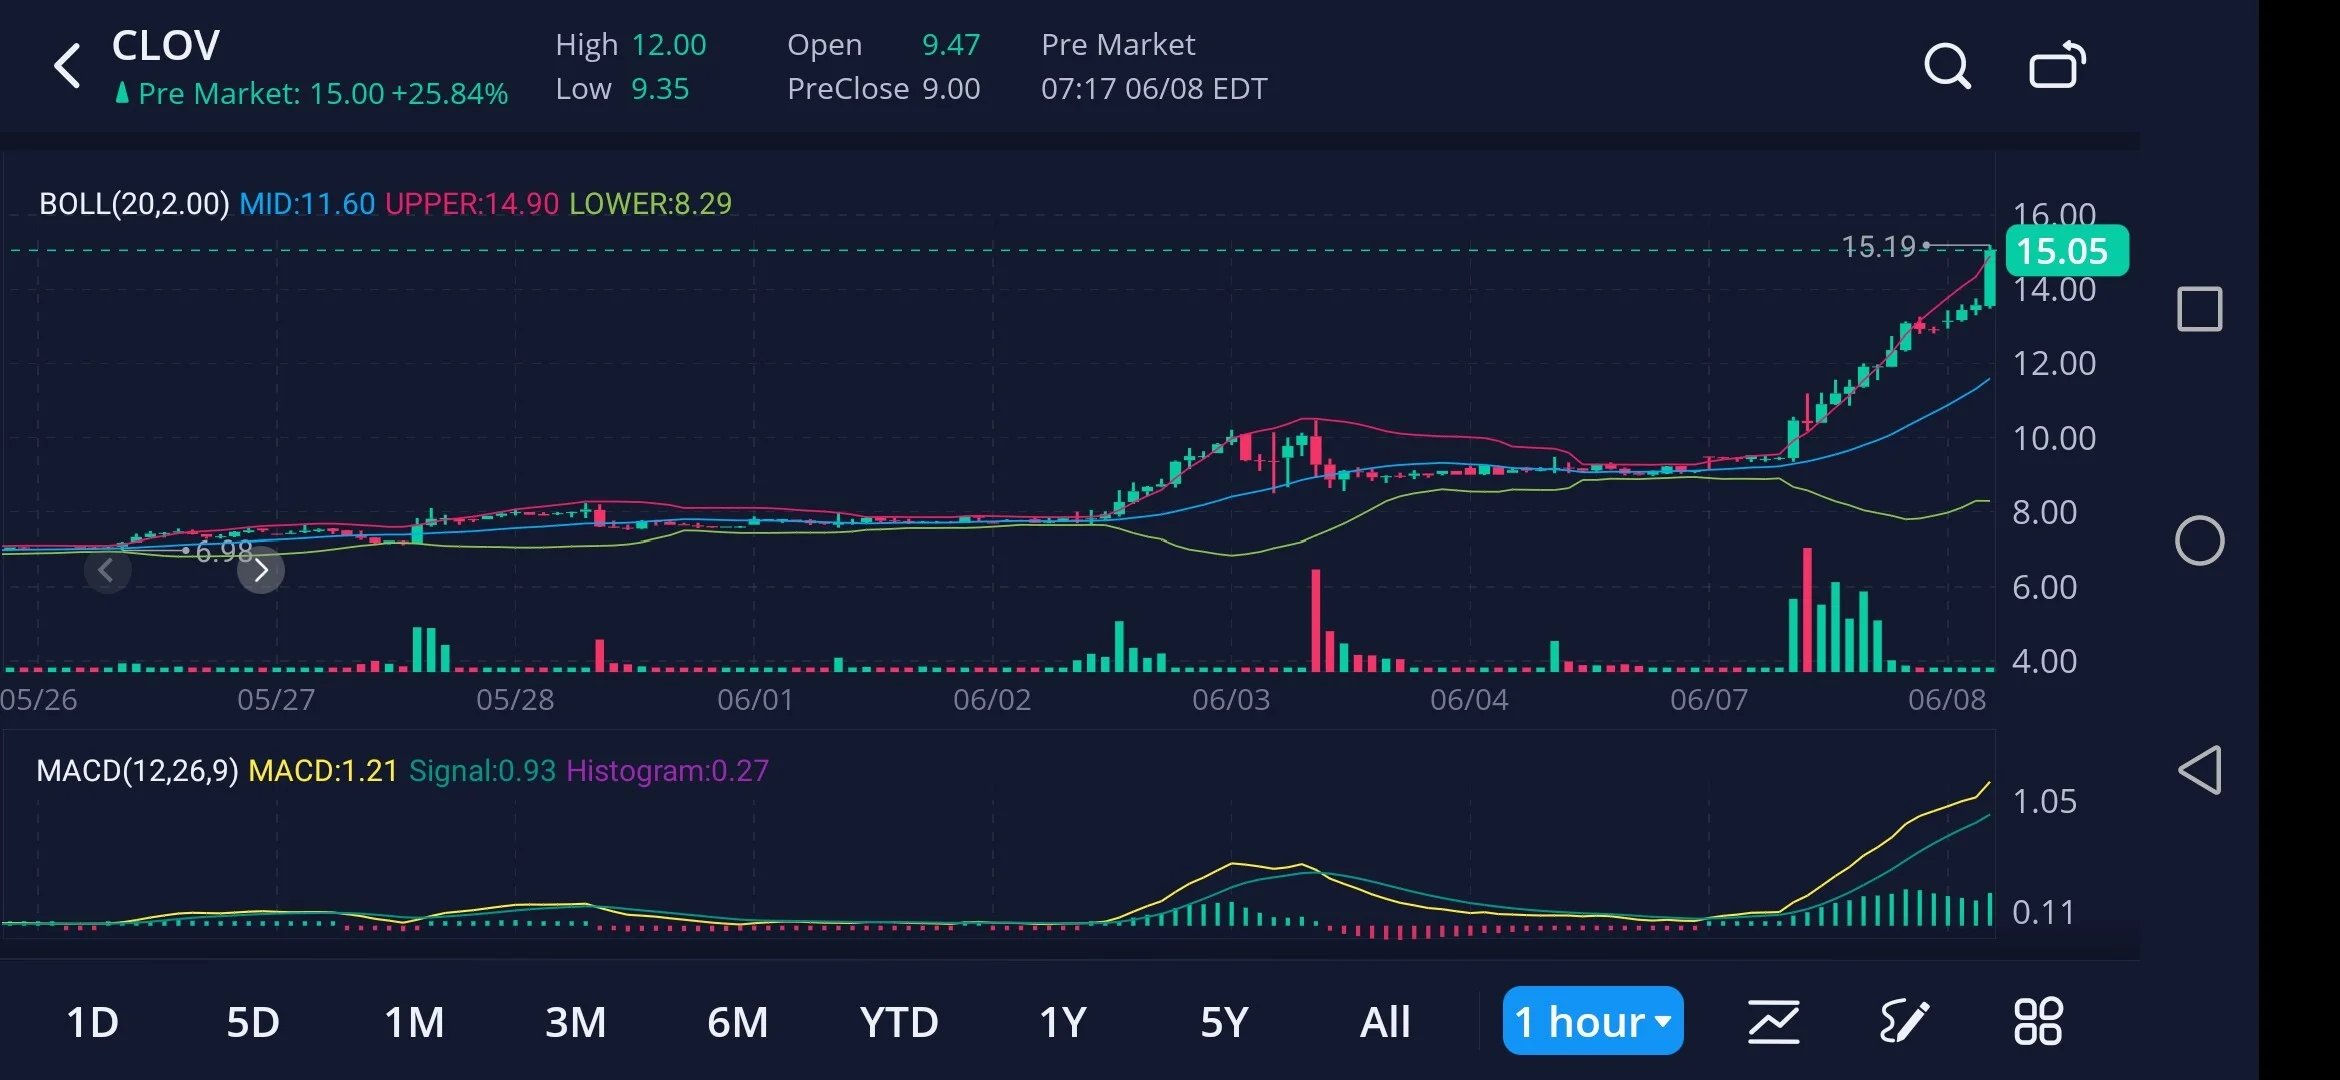Image resolution: width=2340 pixels, height=1080 pixels.
Task: Tap the Android home circle button
Action: 2200,541
